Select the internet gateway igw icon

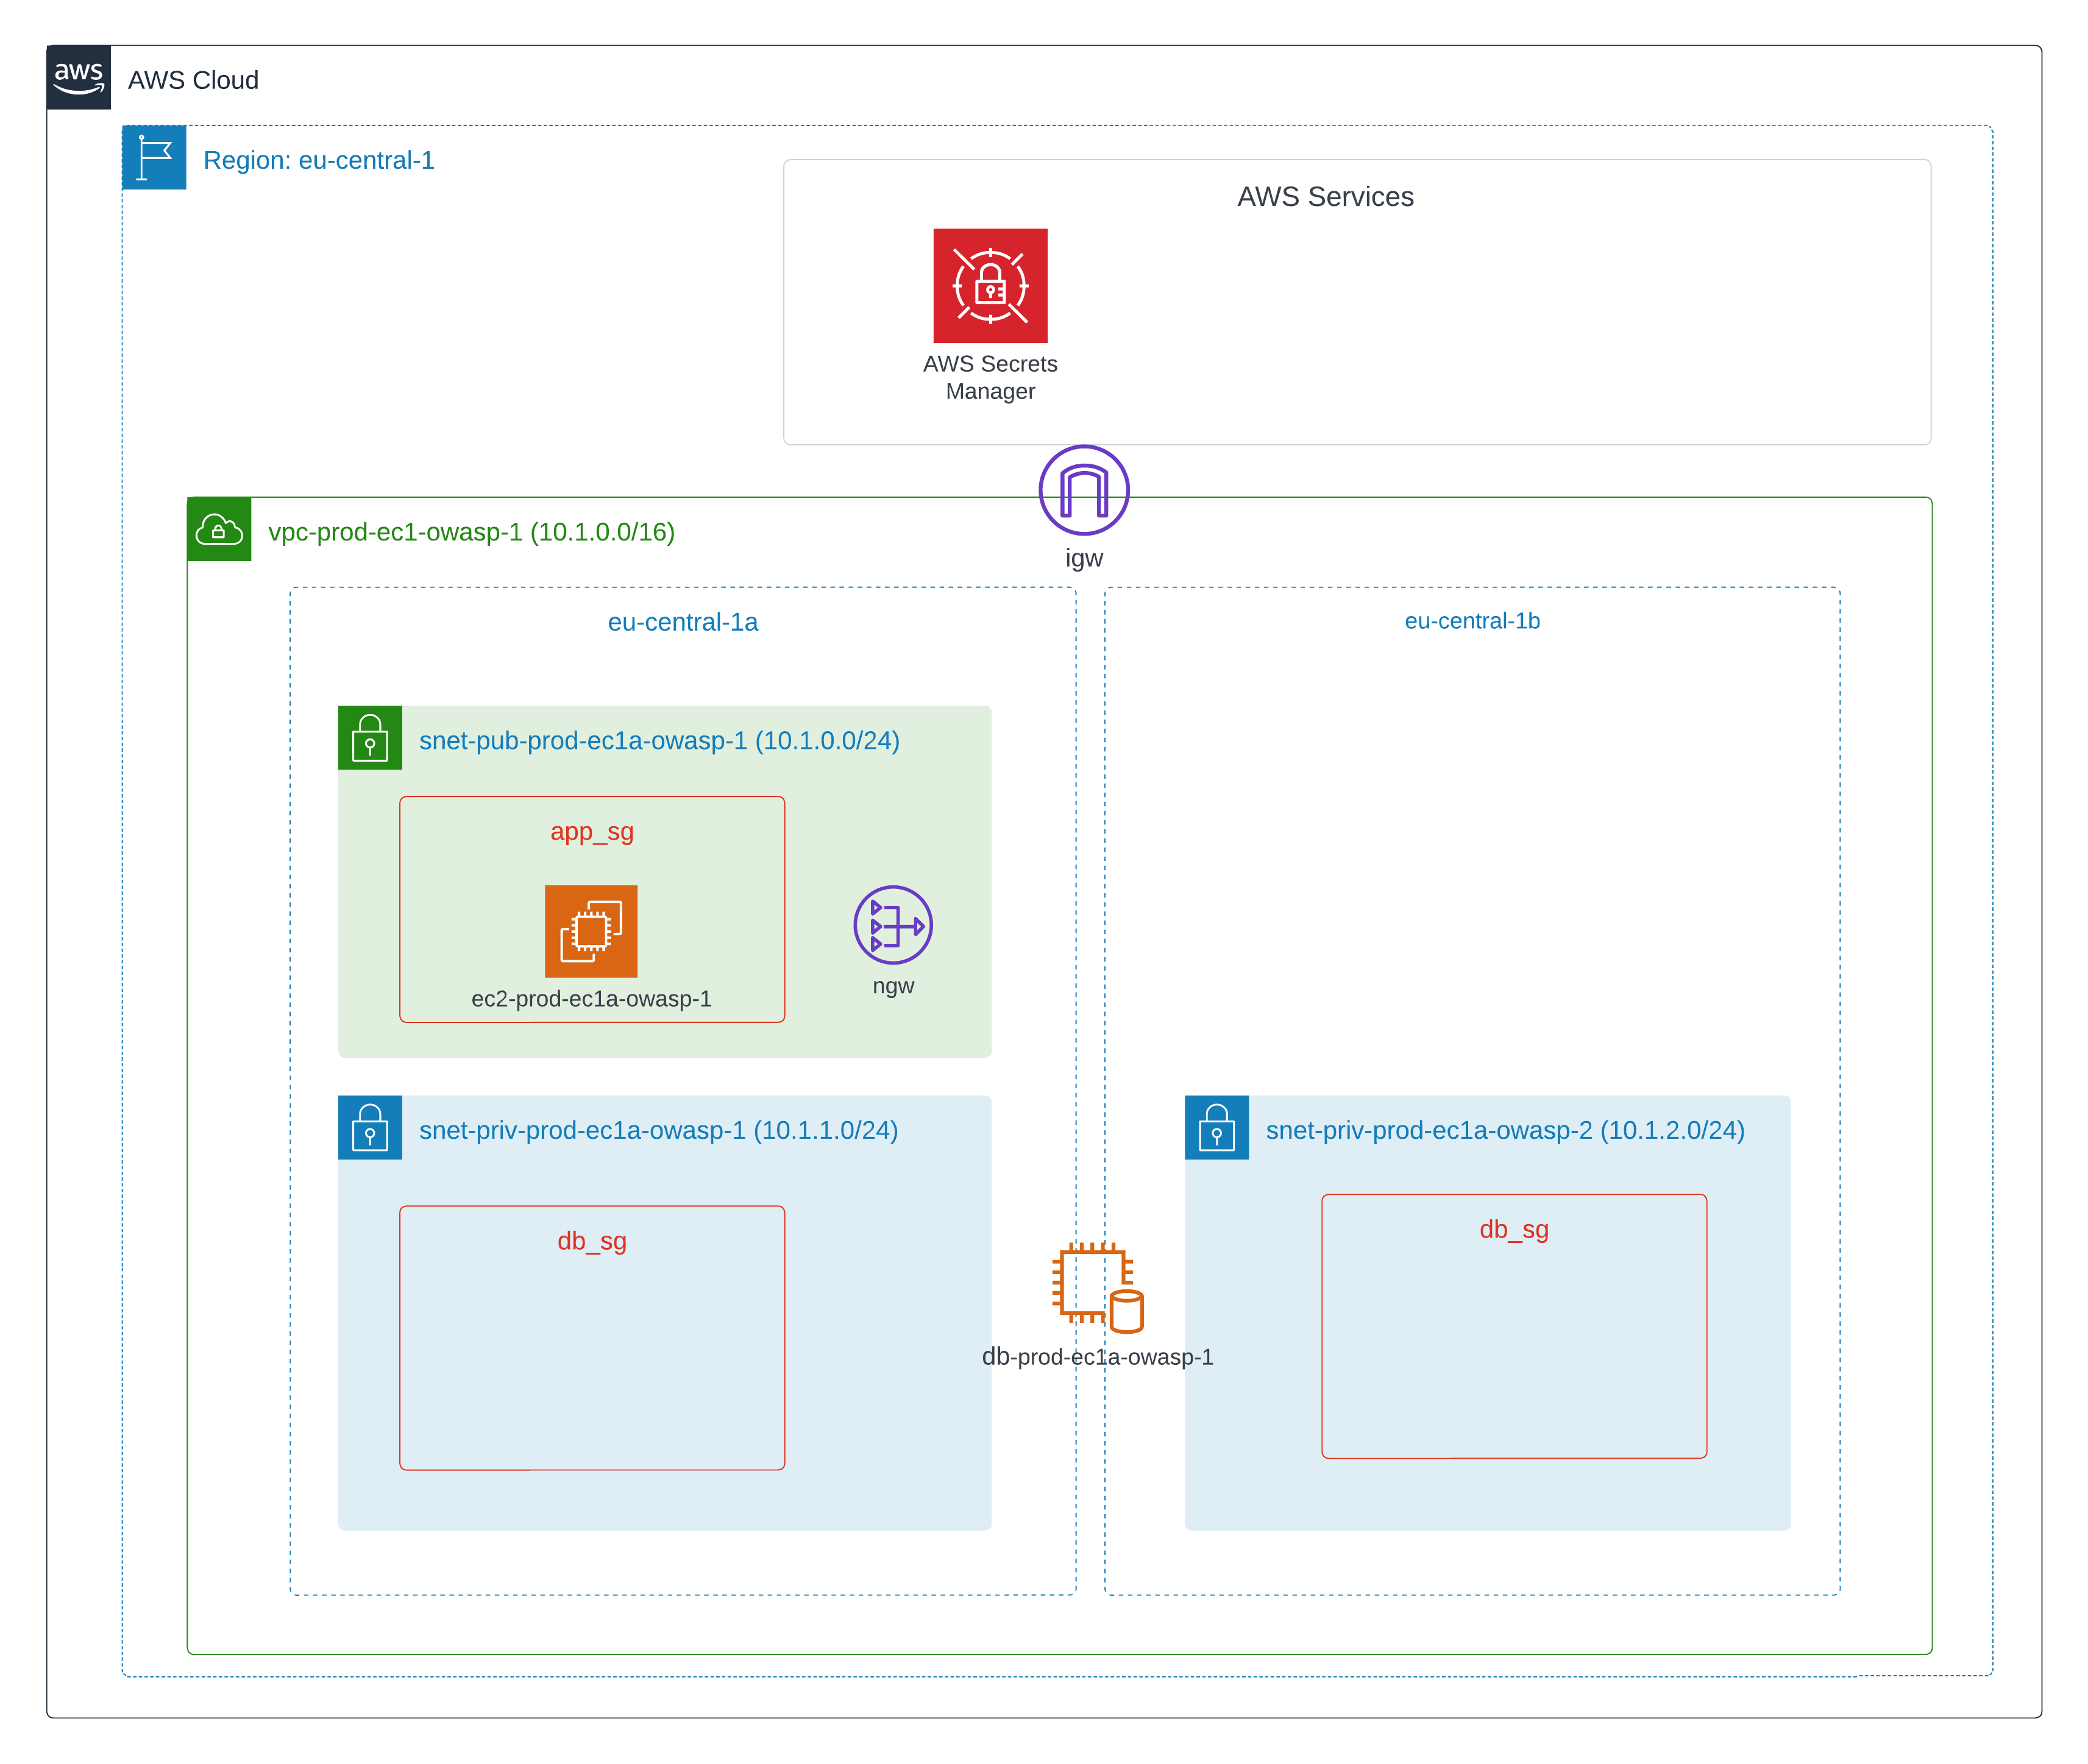[x=1083, y=490]
